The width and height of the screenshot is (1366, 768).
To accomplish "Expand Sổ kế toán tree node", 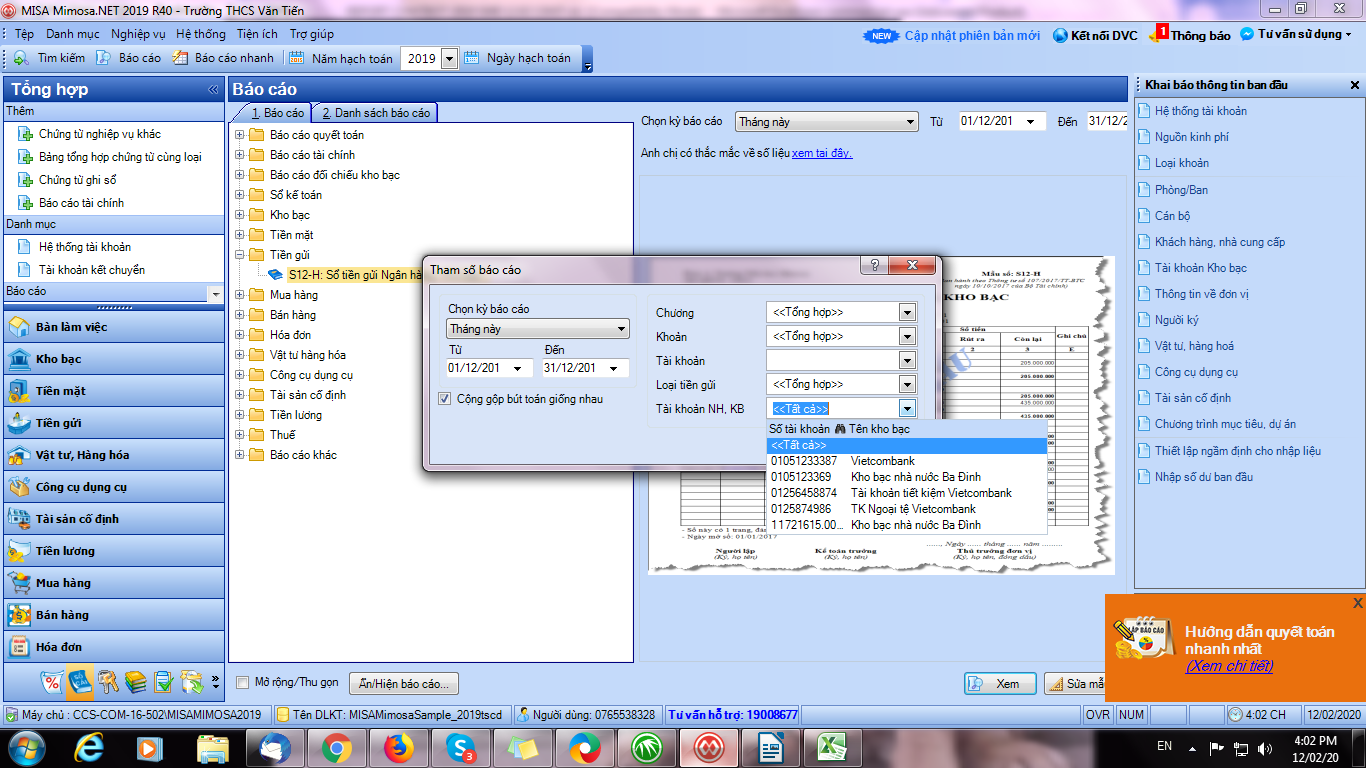I will [x=240, y=195].
